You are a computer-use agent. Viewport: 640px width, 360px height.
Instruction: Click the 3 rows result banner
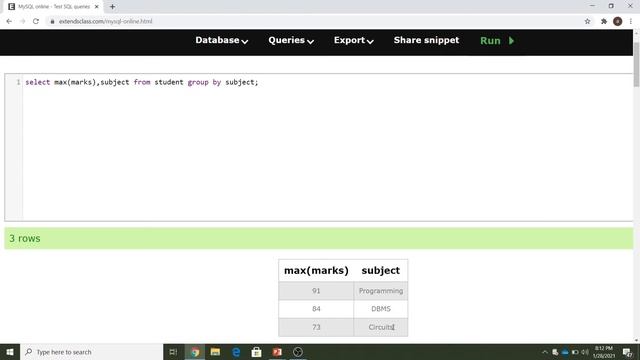(x=318, y=238)
